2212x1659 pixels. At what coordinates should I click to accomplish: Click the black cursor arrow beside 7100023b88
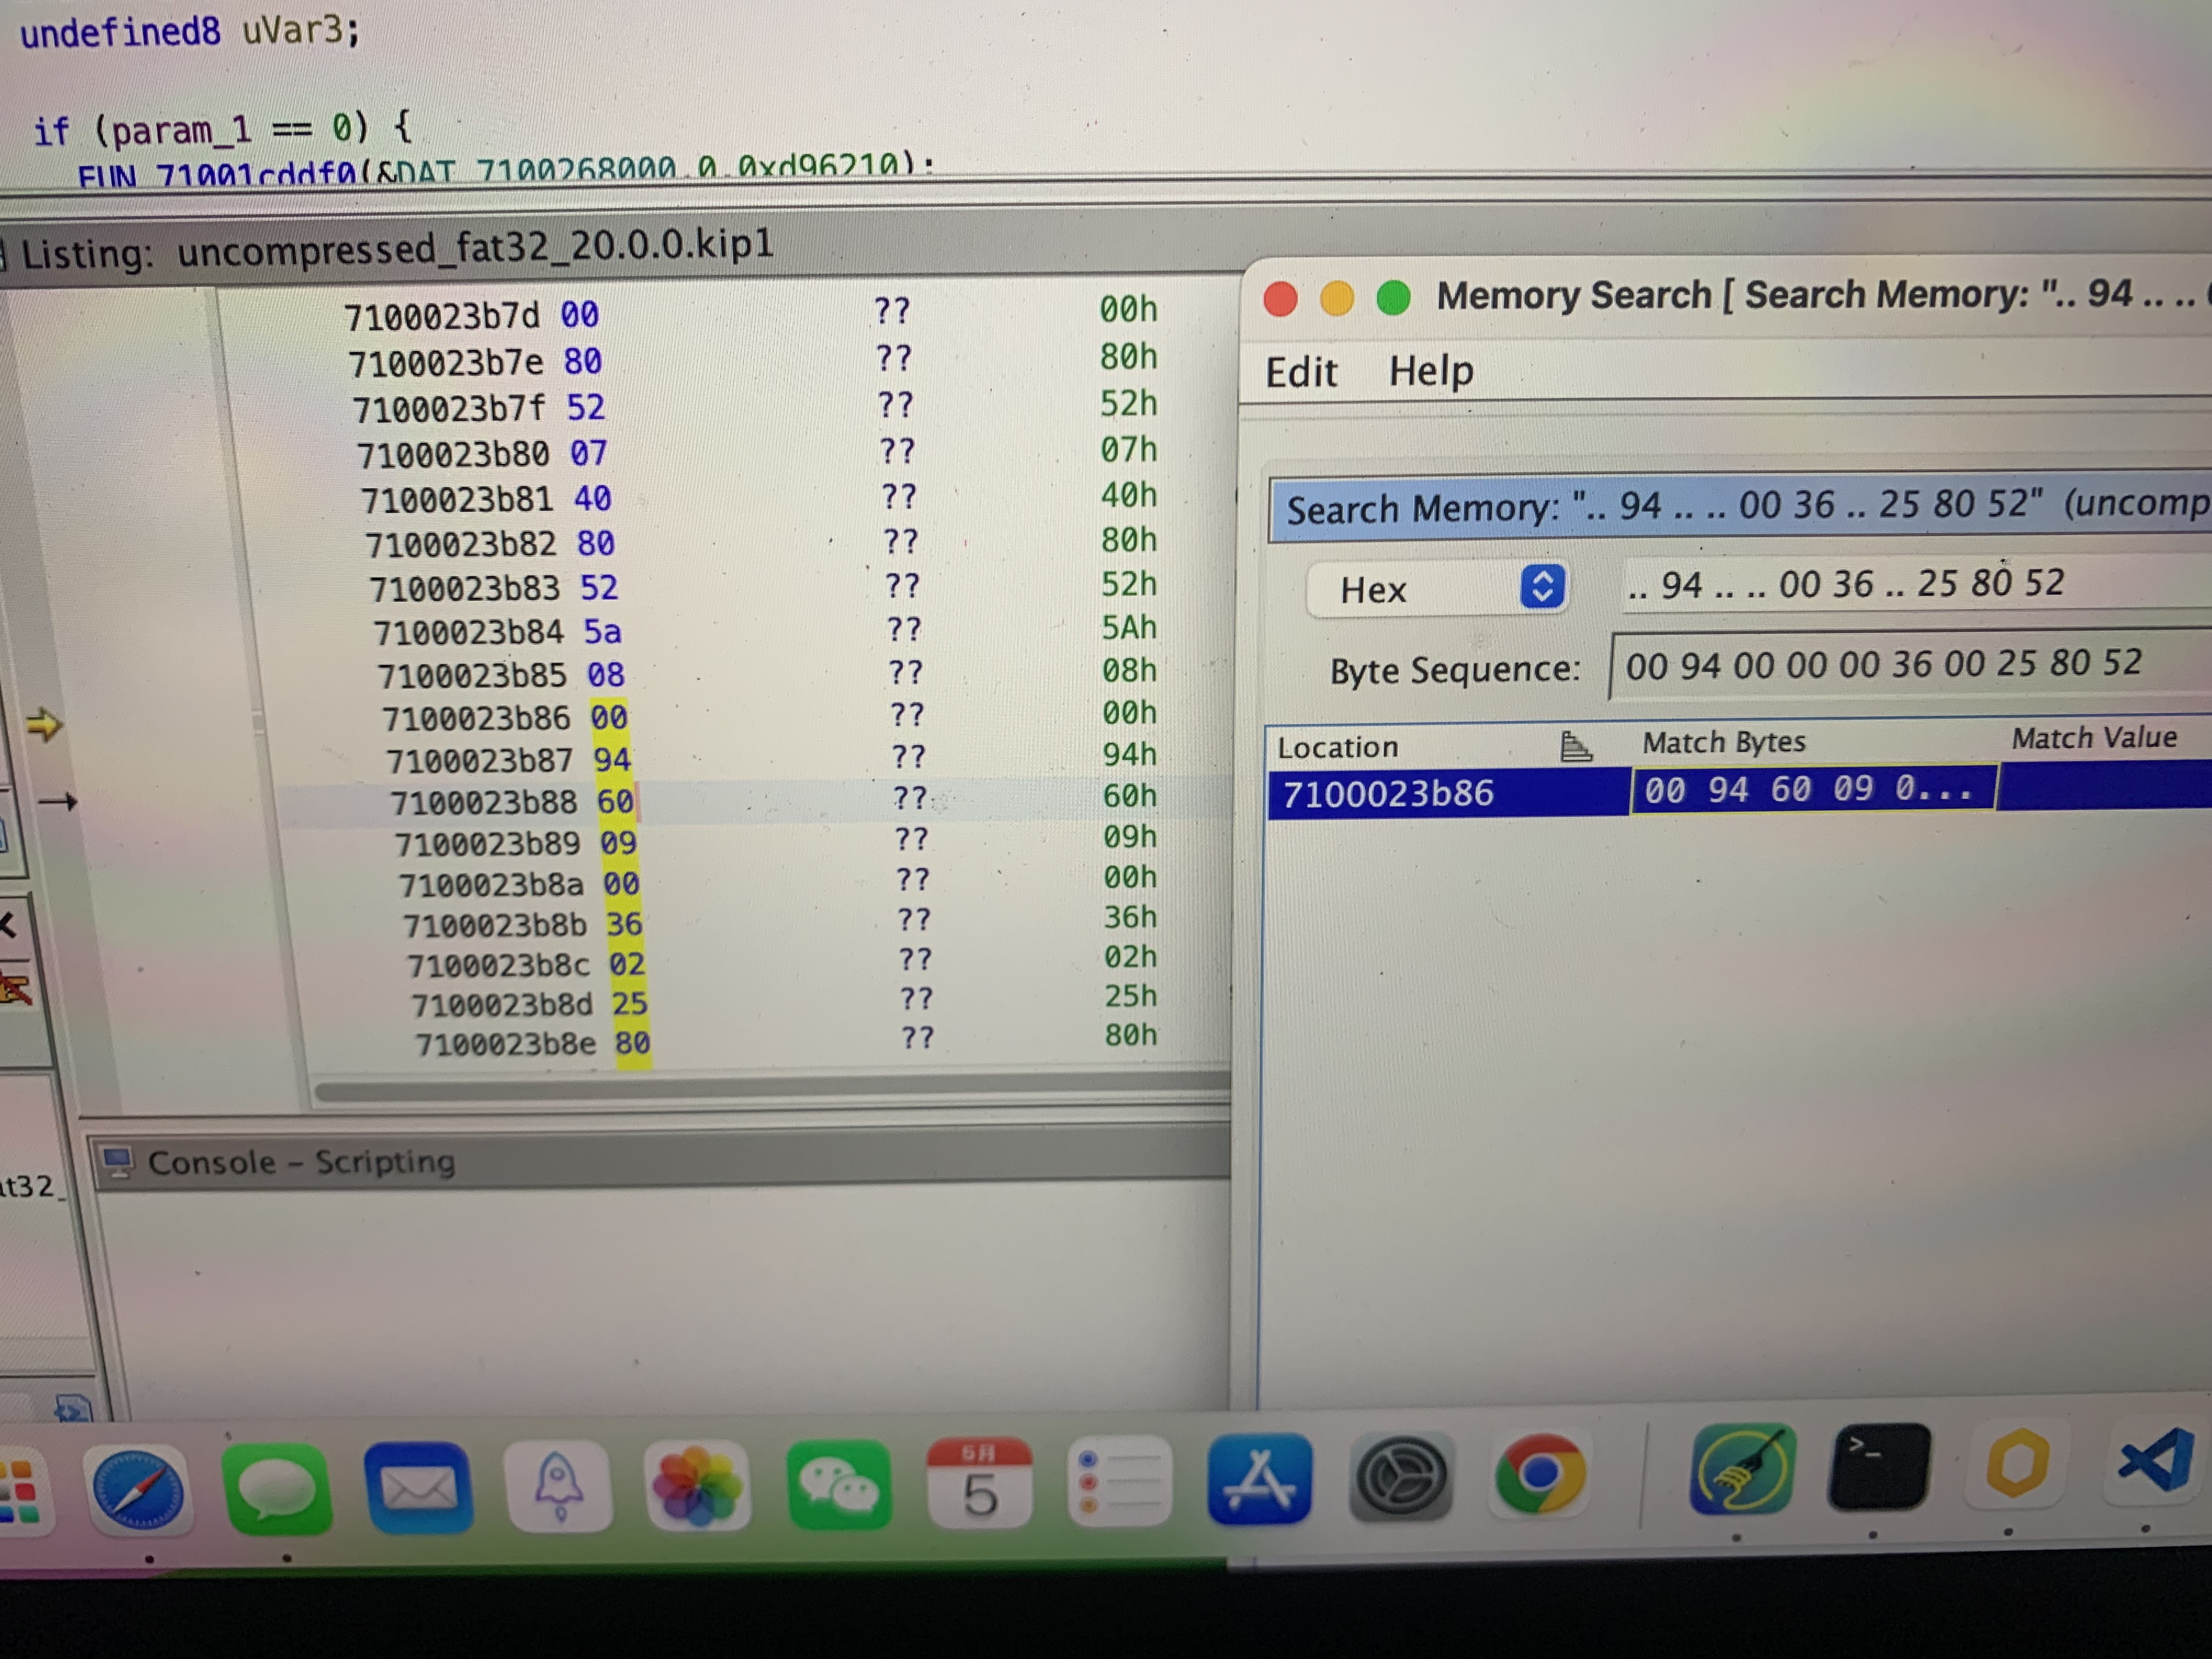coord(57,801)
